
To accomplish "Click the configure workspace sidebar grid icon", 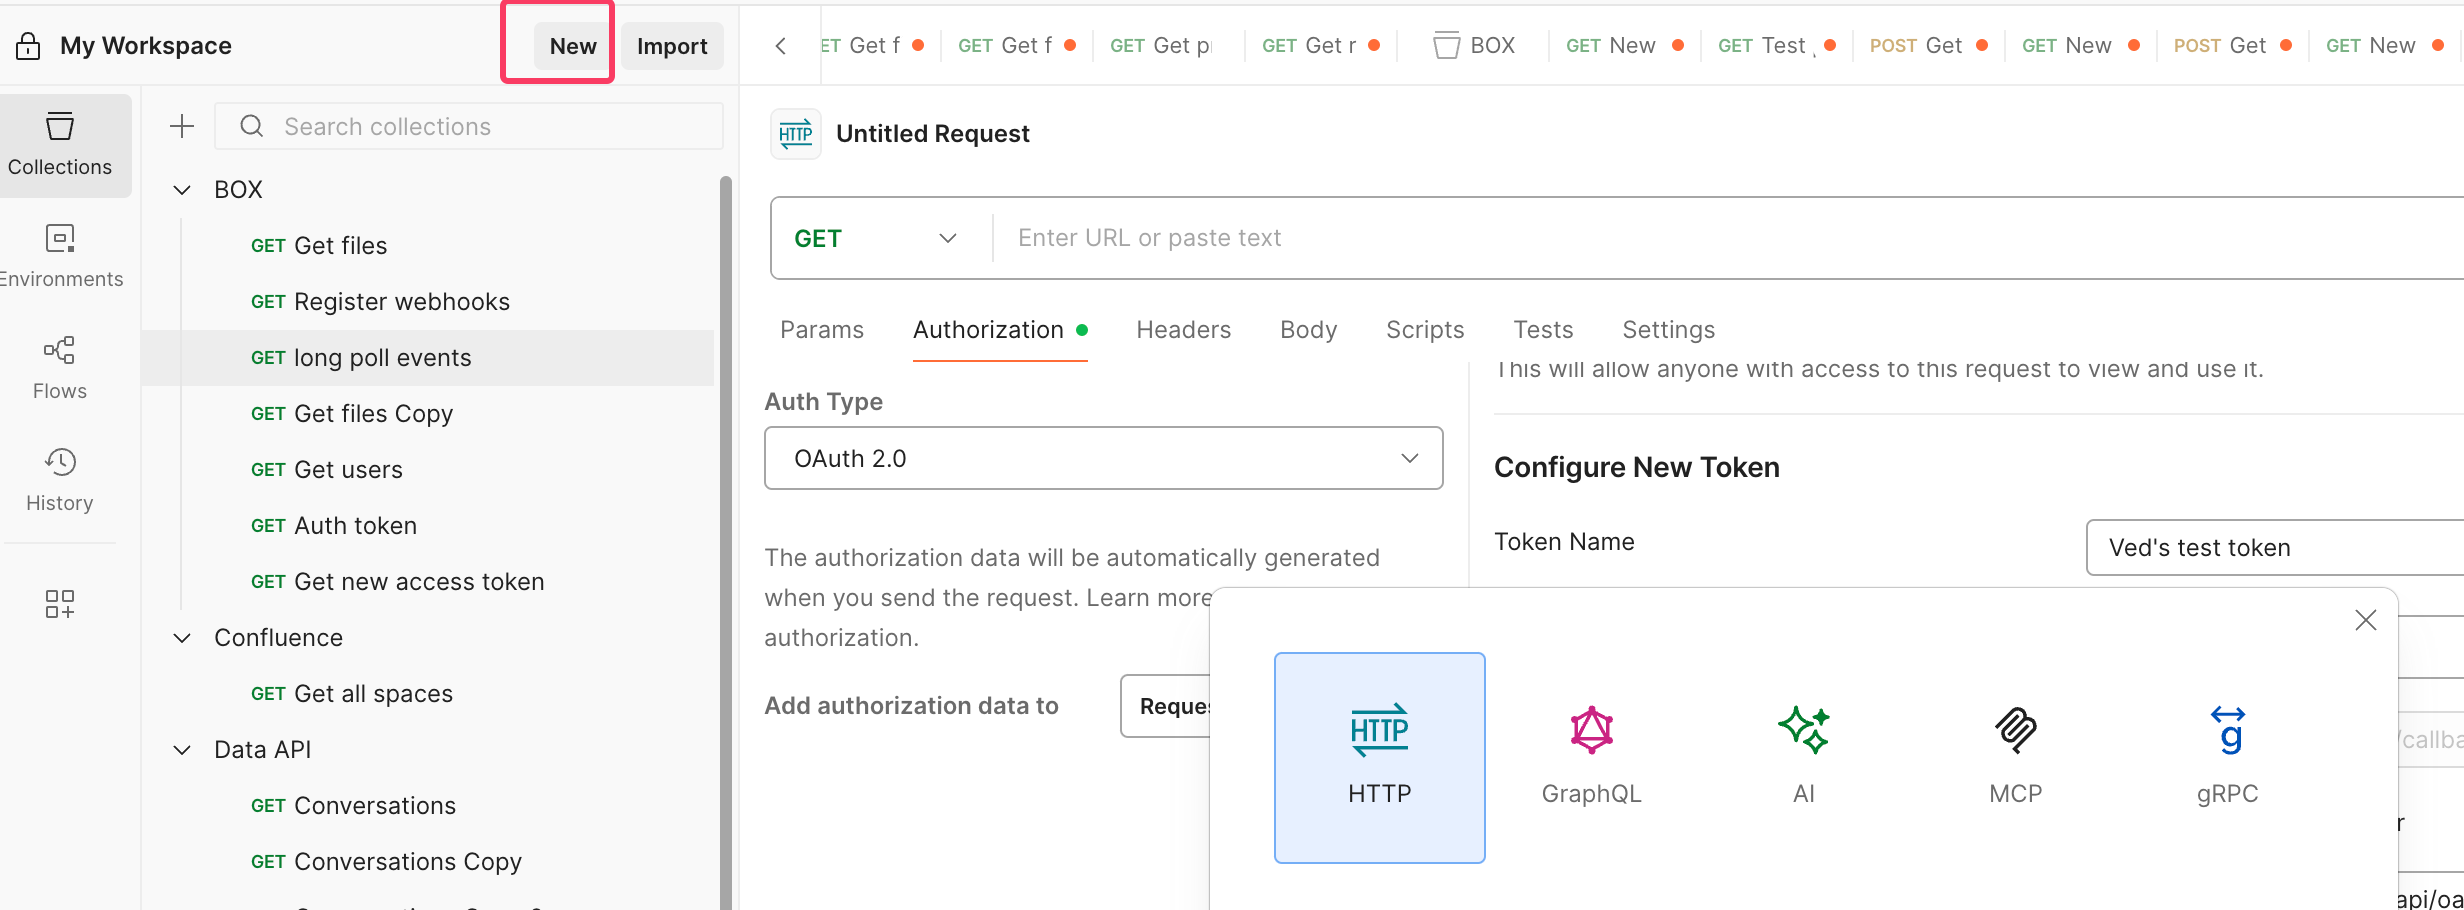I will coord(60,604).
